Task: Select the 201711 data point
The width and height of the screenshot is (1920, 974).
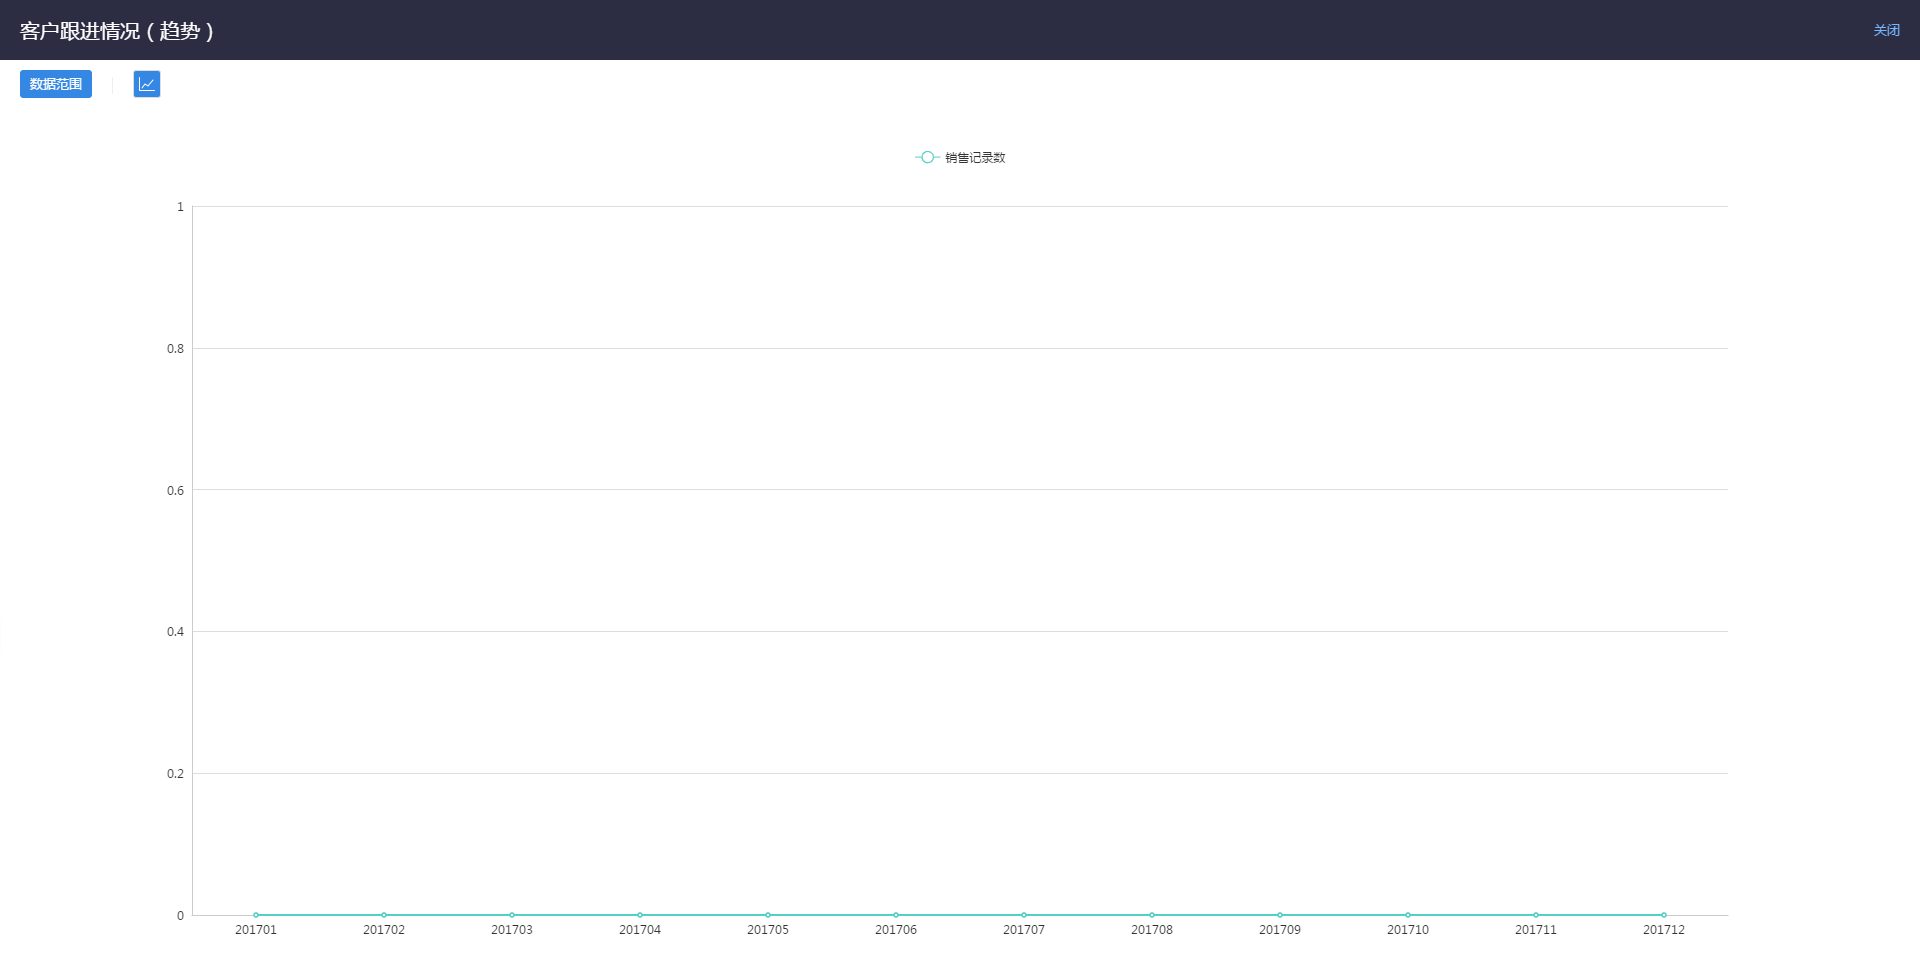Action: [1536, 915]
